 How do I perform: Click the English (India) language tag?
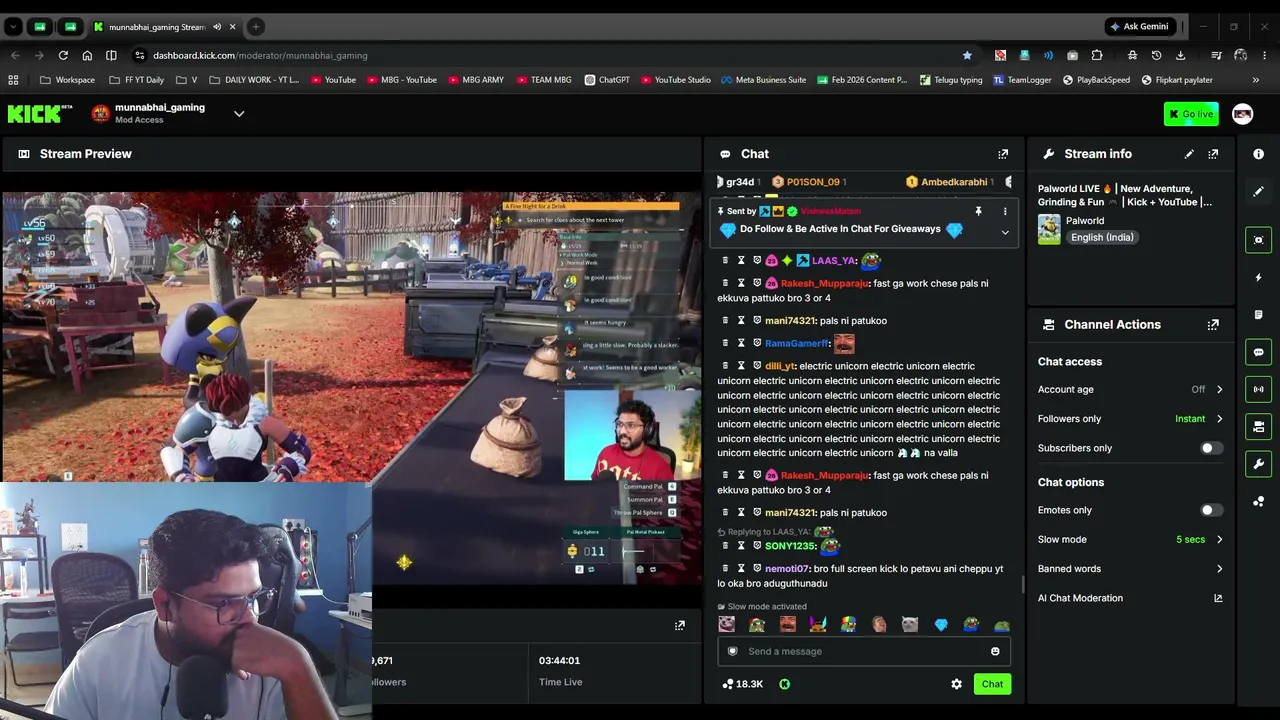pos(1102,238)
